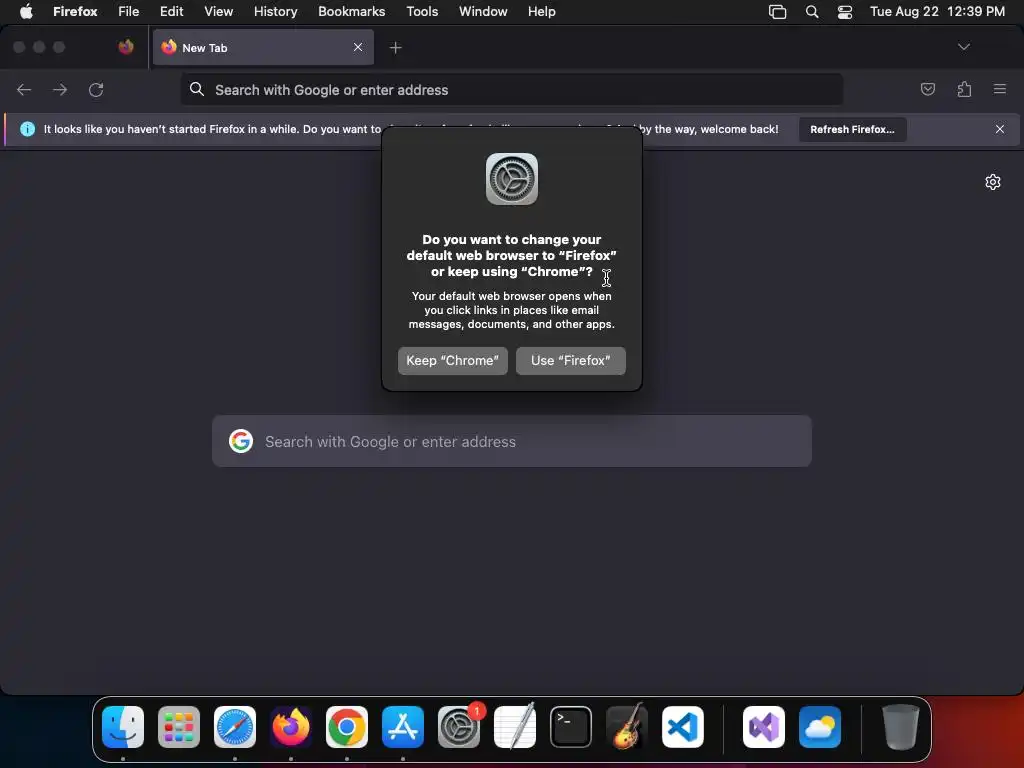Click the date and time clock
Viewport: 1024px width, 768px height.
point(937,11)
